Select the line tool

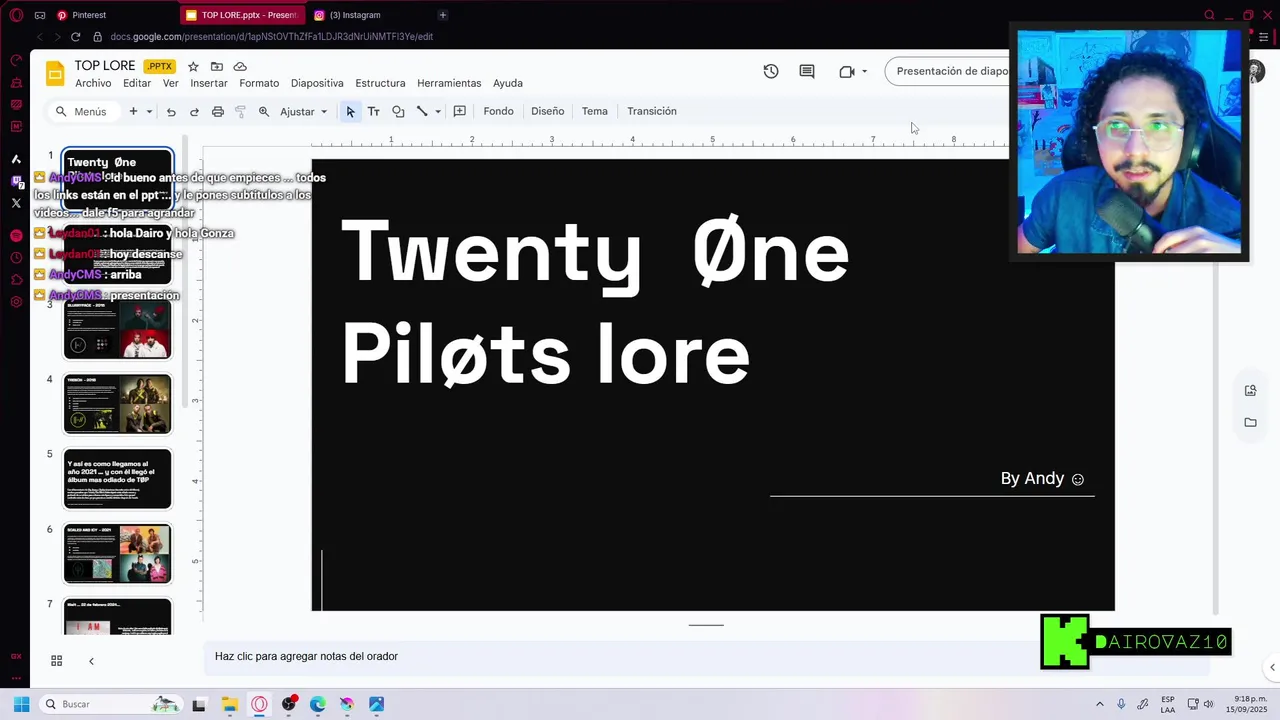[x=422, y=112]
